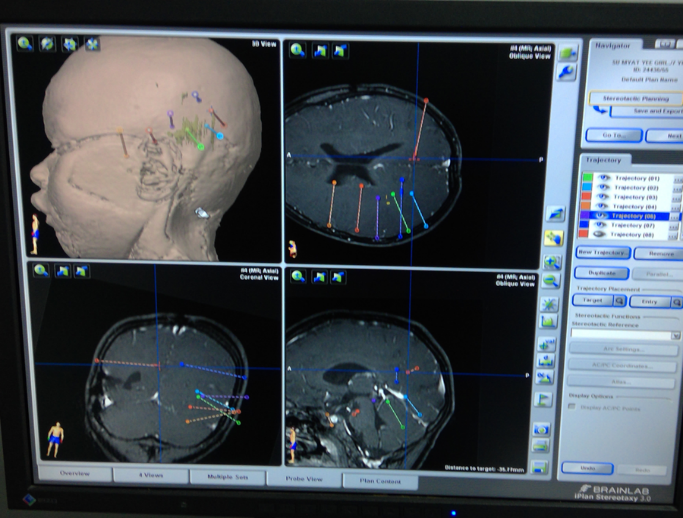Select Trajectory (04) in the list
The image size is (683, 518).
(x=636, y=207)
